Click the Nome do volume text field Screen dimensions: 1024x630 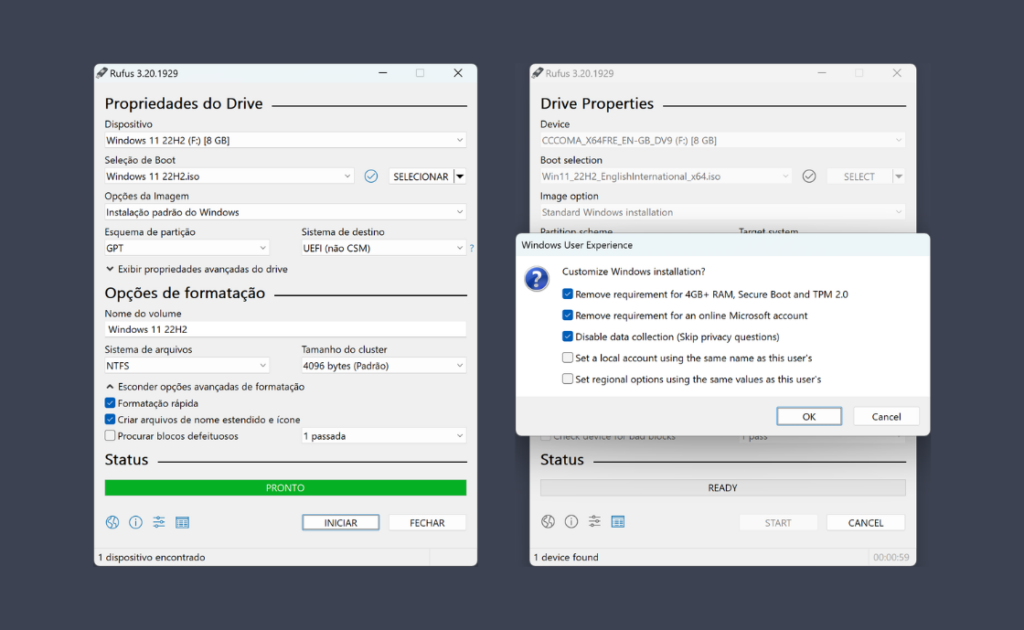tap(285, 329)
